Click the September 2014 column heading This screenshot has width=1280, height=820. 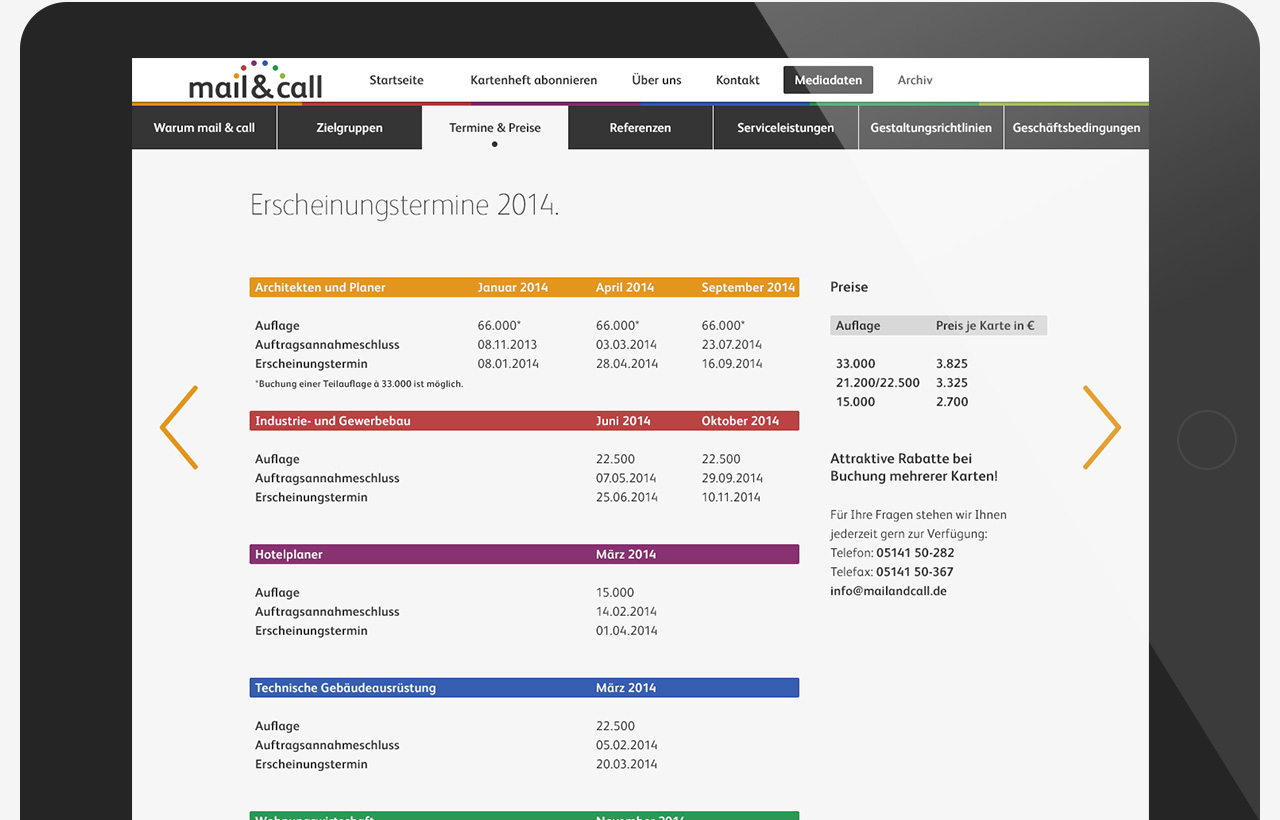tap(748, 287)
